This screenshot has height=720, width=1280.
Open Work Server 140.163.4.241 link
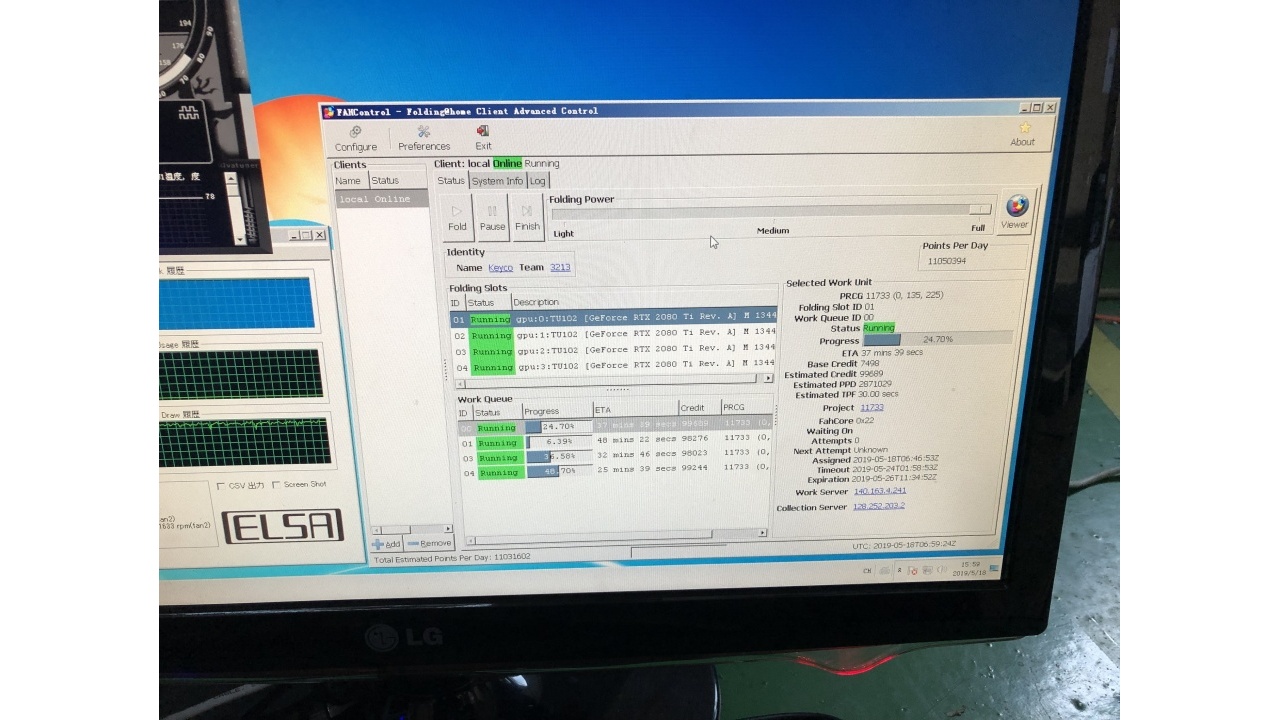pos(880,491)
